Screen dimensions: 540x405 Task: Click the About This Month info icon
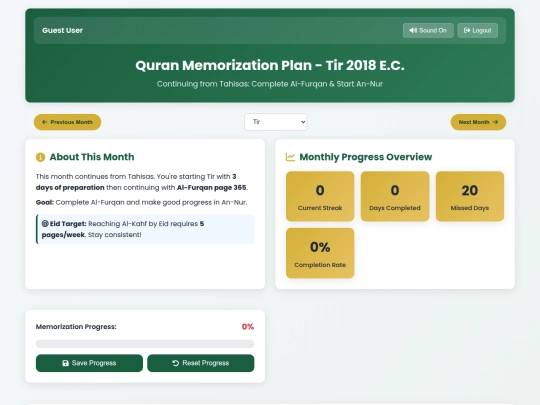click(40, 157)
